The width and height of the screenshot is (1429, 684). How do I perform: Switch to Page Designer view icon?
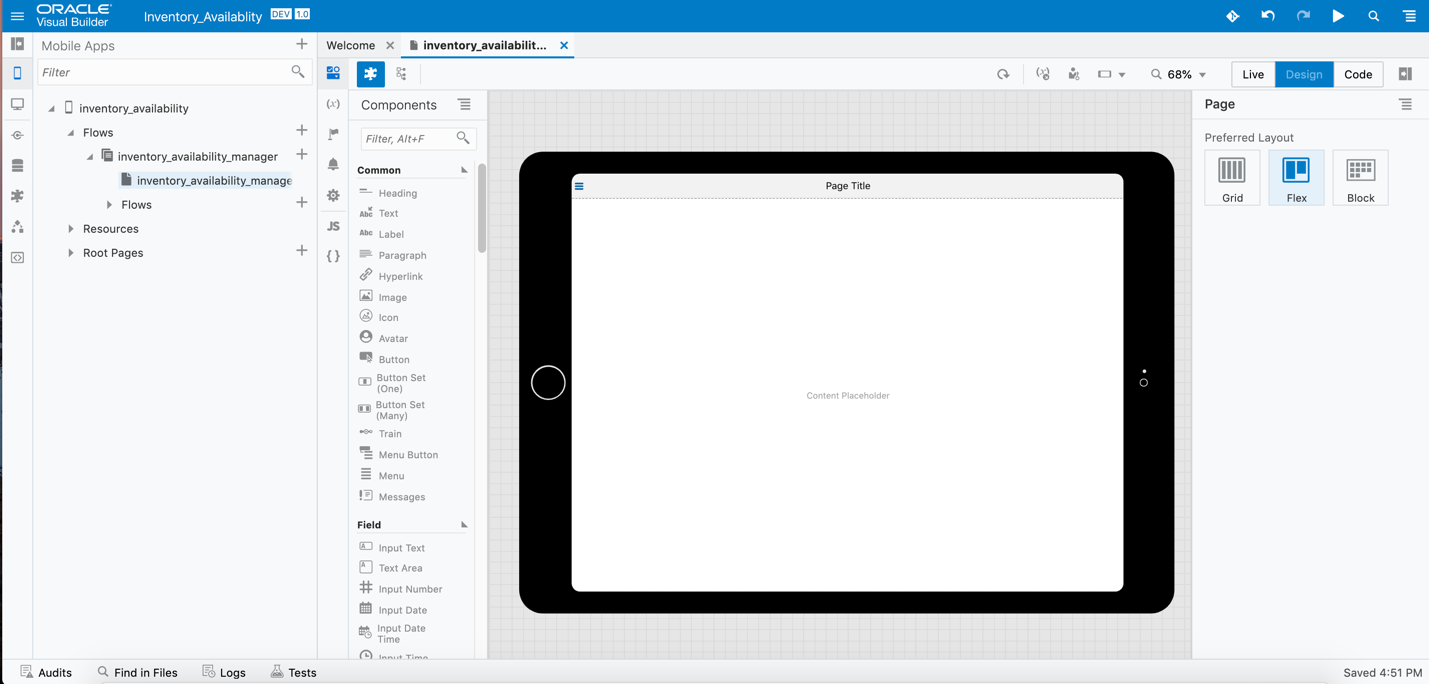(x=333, y=73)
